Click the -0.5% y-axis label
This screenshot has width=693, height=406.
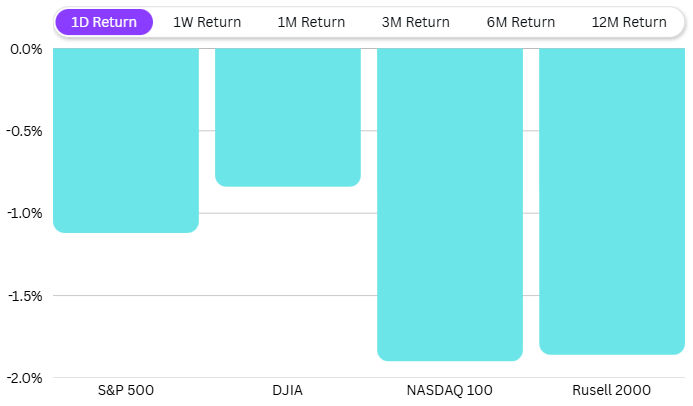[24, 131]
